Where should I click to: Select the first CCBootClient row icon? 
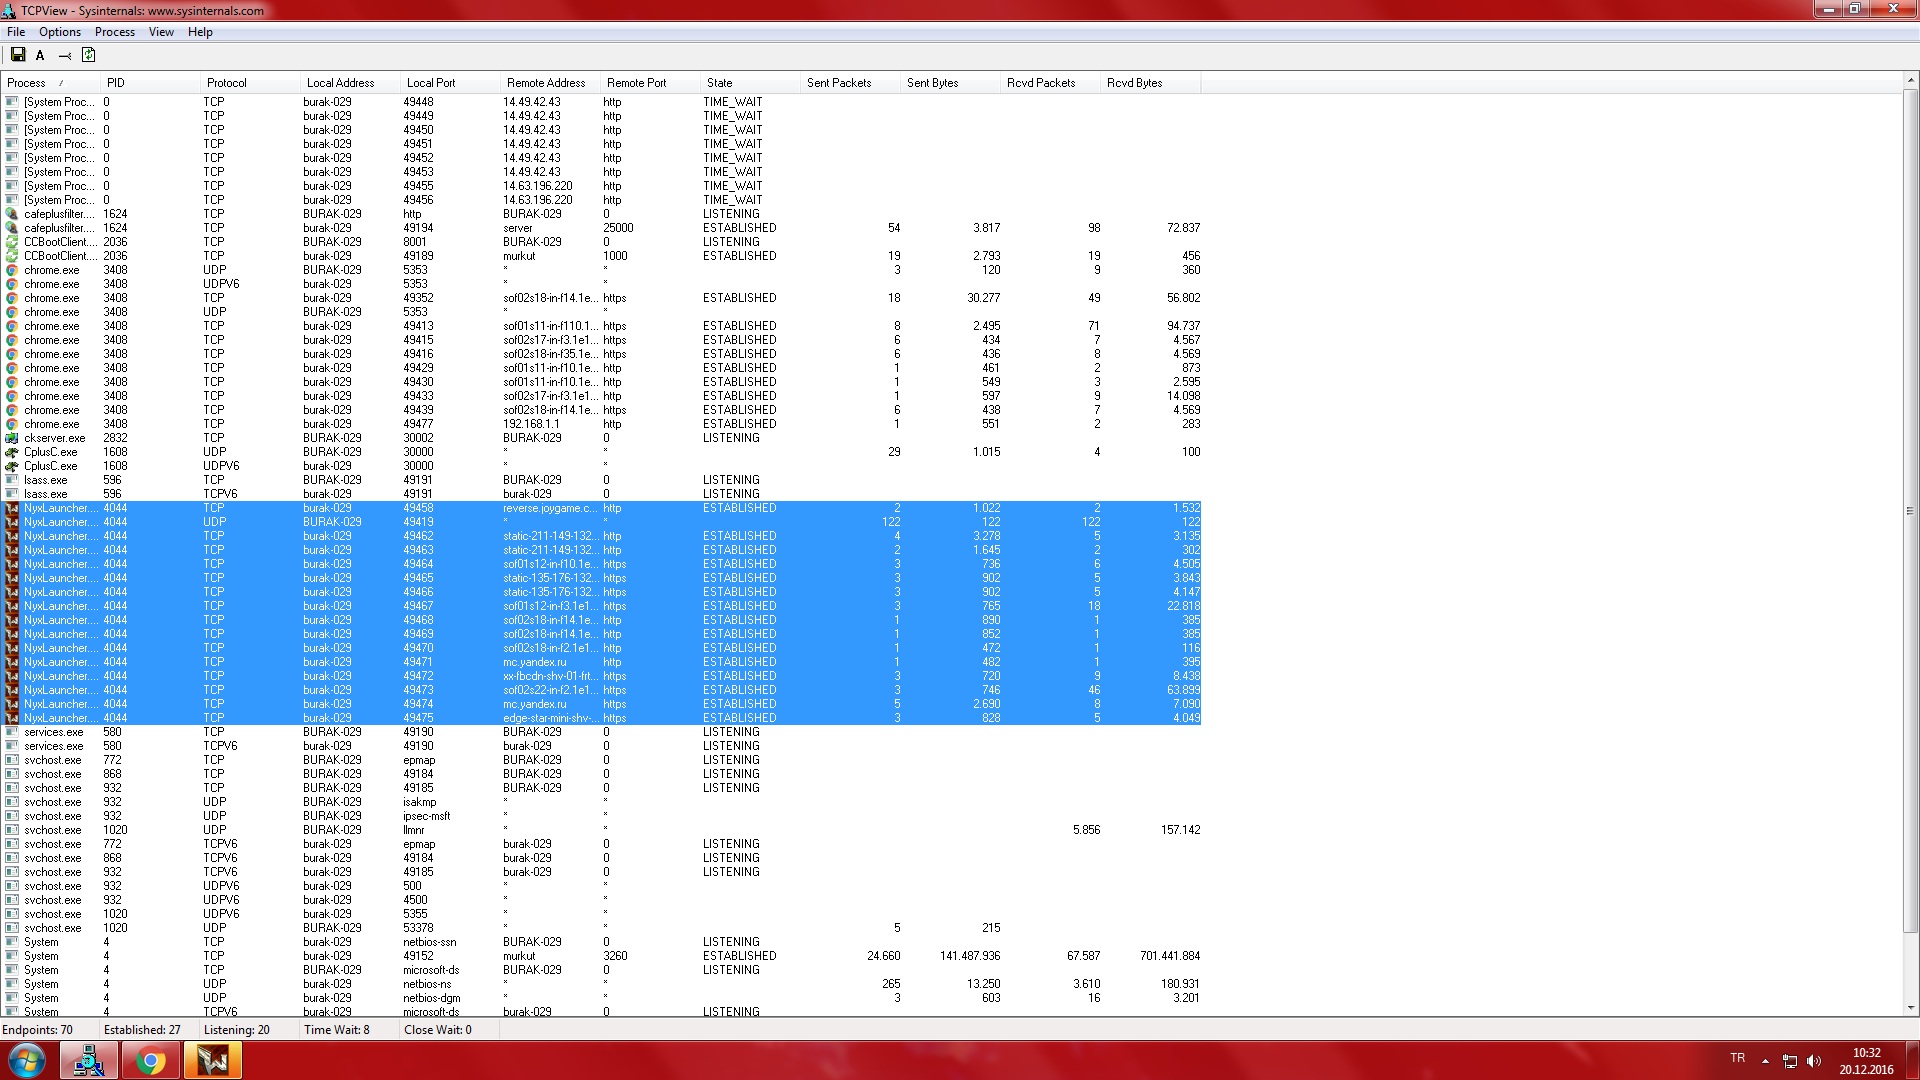[12, 242]
